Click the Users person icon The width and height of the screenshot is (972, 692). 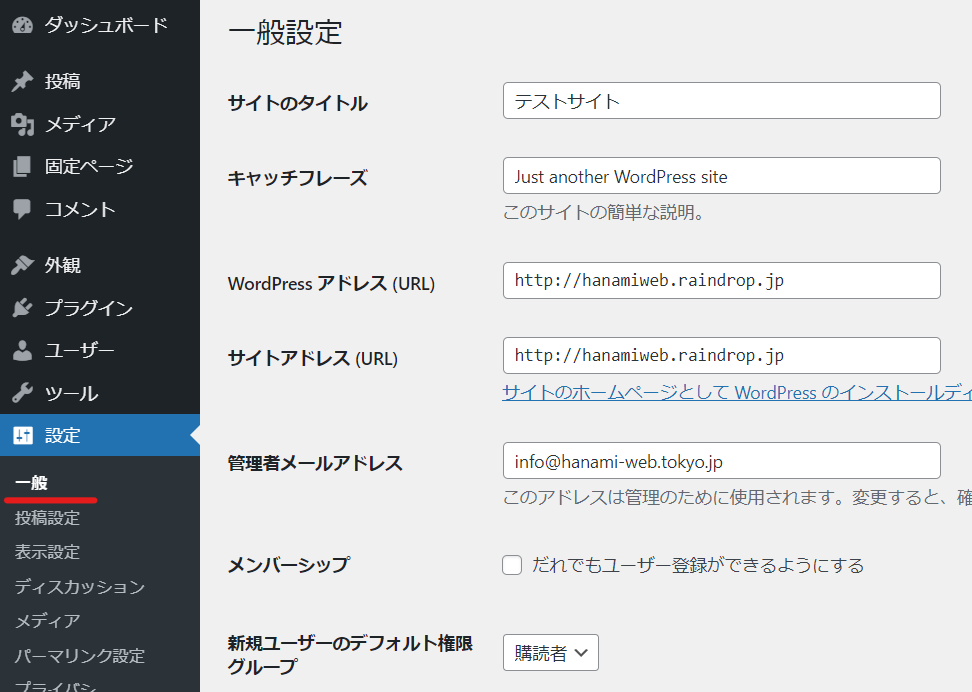22,350
